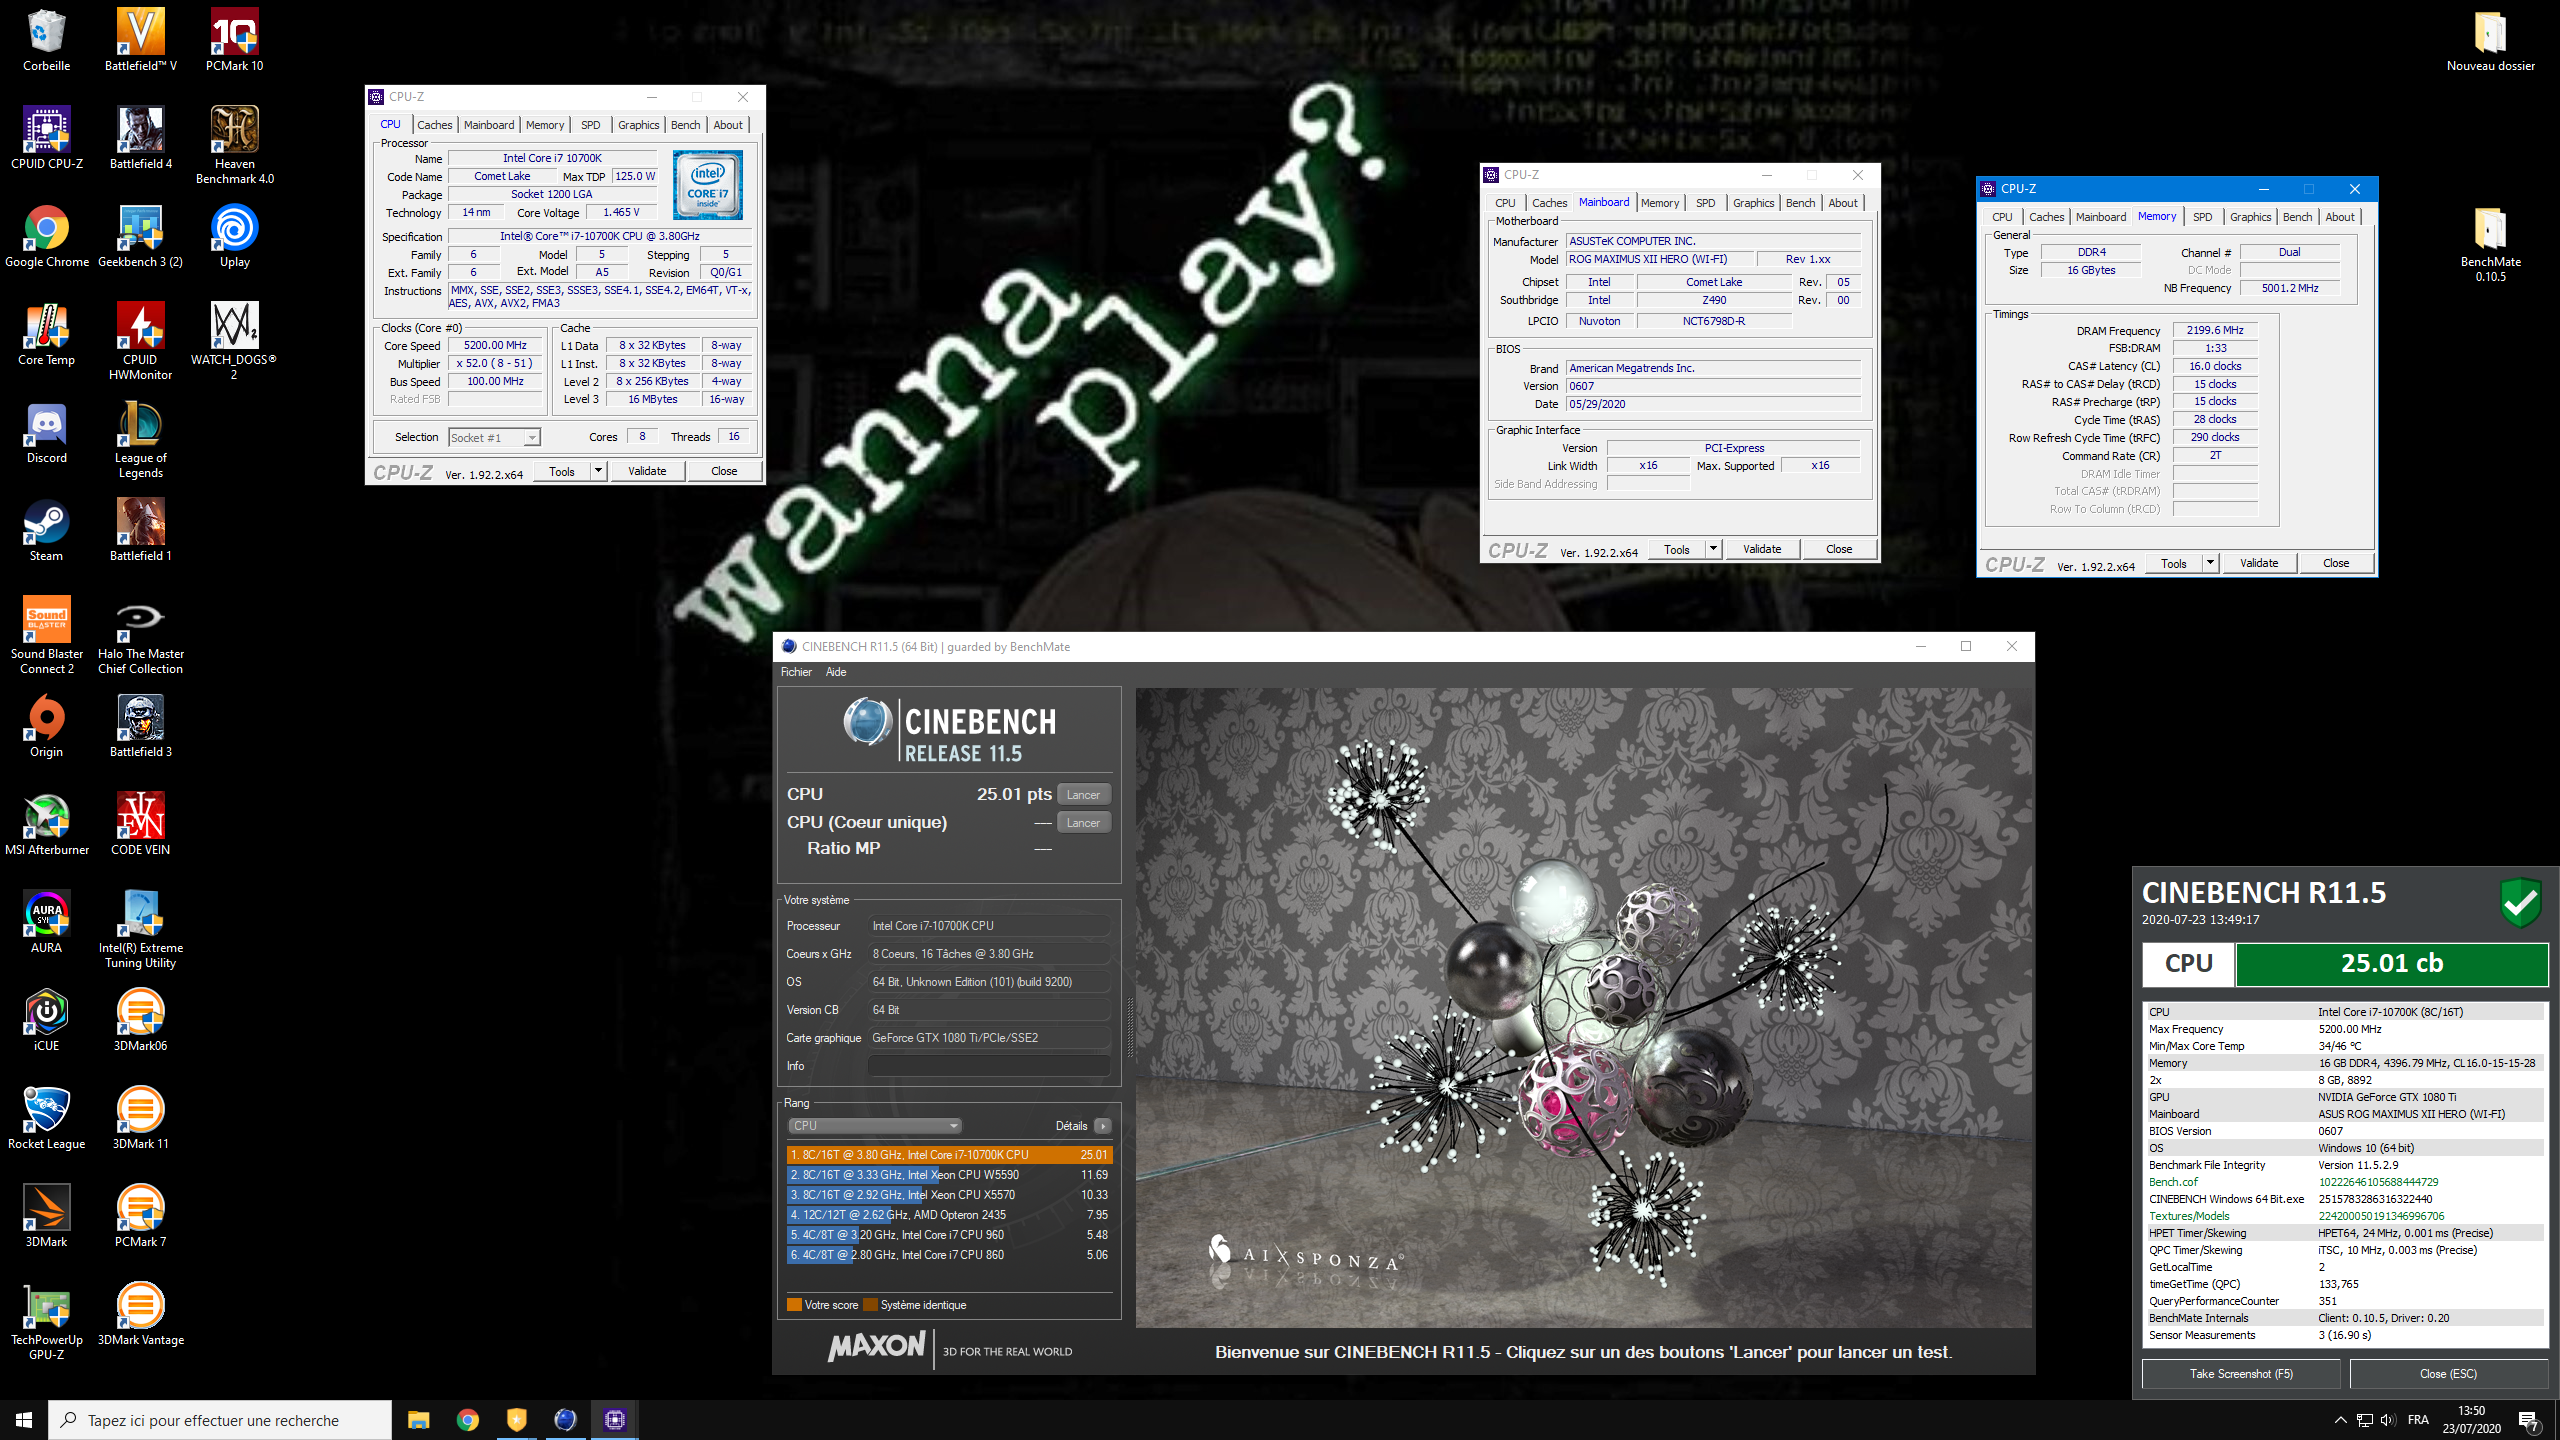Screen dimensions: 2560x1440
Task: Launch Heaven Benchmark 4.0 shortcut
Action: [x=234, y=146]
